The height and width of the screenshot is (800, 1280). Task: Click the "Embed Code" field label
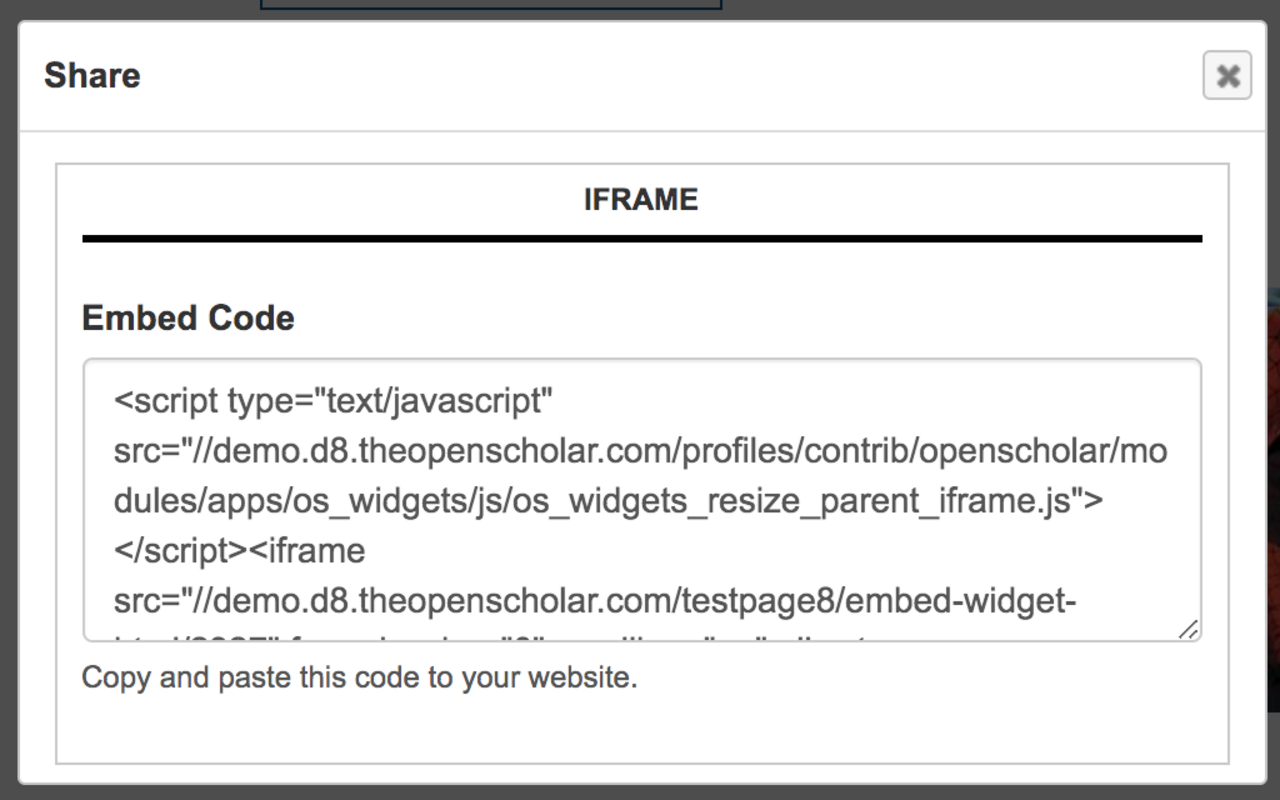[x=188, y=318]
